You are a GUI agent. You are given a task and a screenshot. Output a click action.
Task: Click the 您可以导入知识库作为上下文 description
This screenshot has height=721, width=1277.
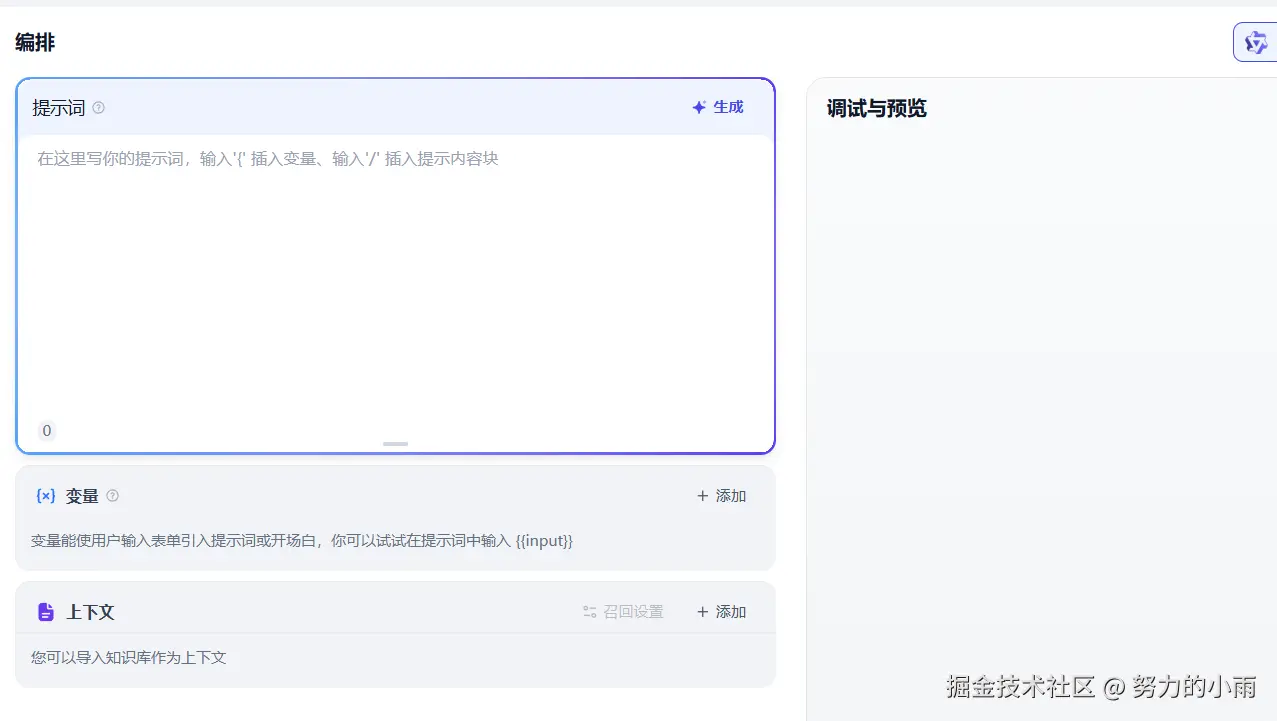point(129,658)
